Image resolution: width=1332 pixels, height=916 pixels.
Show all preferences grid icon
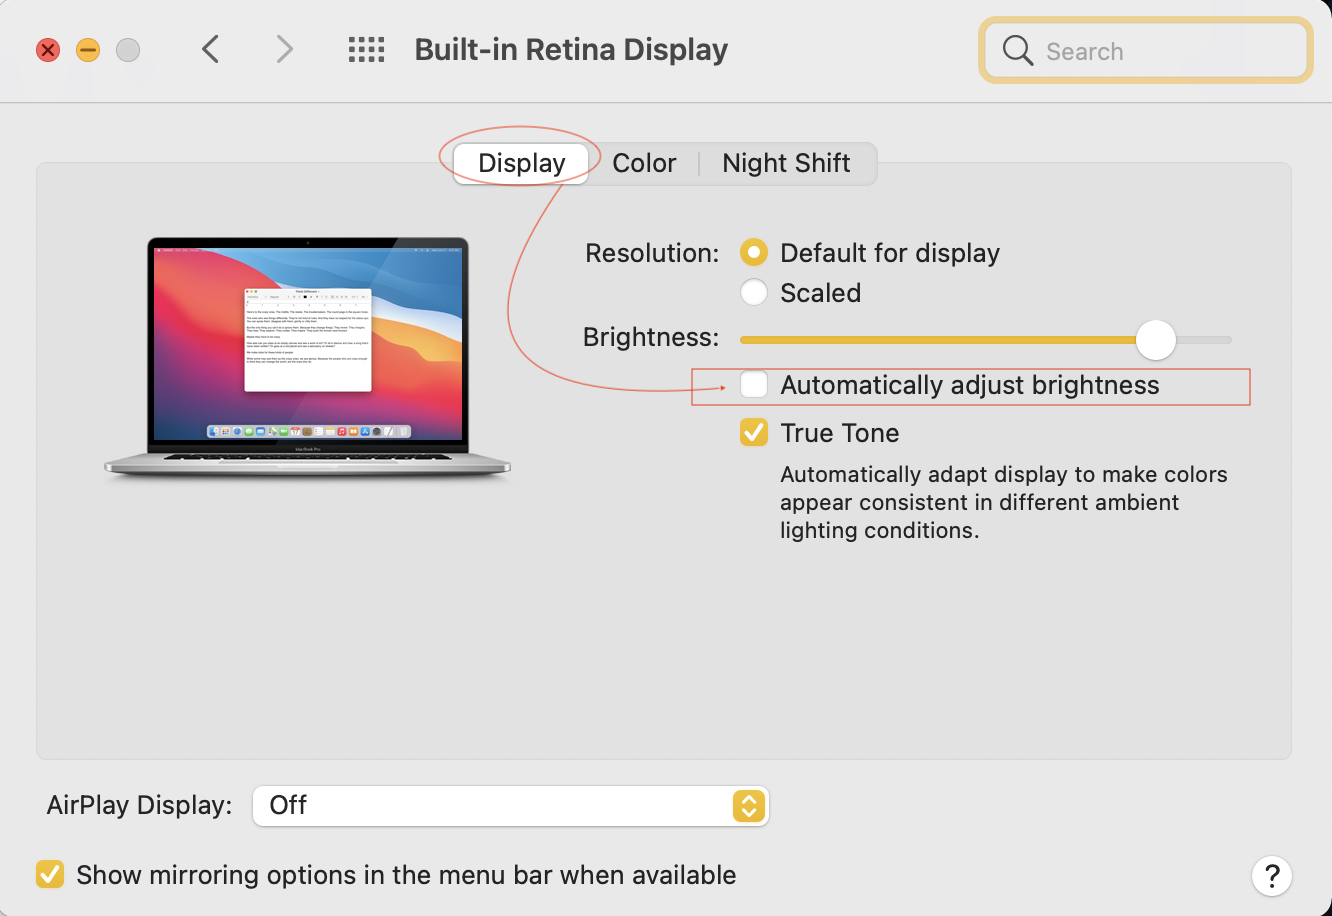366,49
